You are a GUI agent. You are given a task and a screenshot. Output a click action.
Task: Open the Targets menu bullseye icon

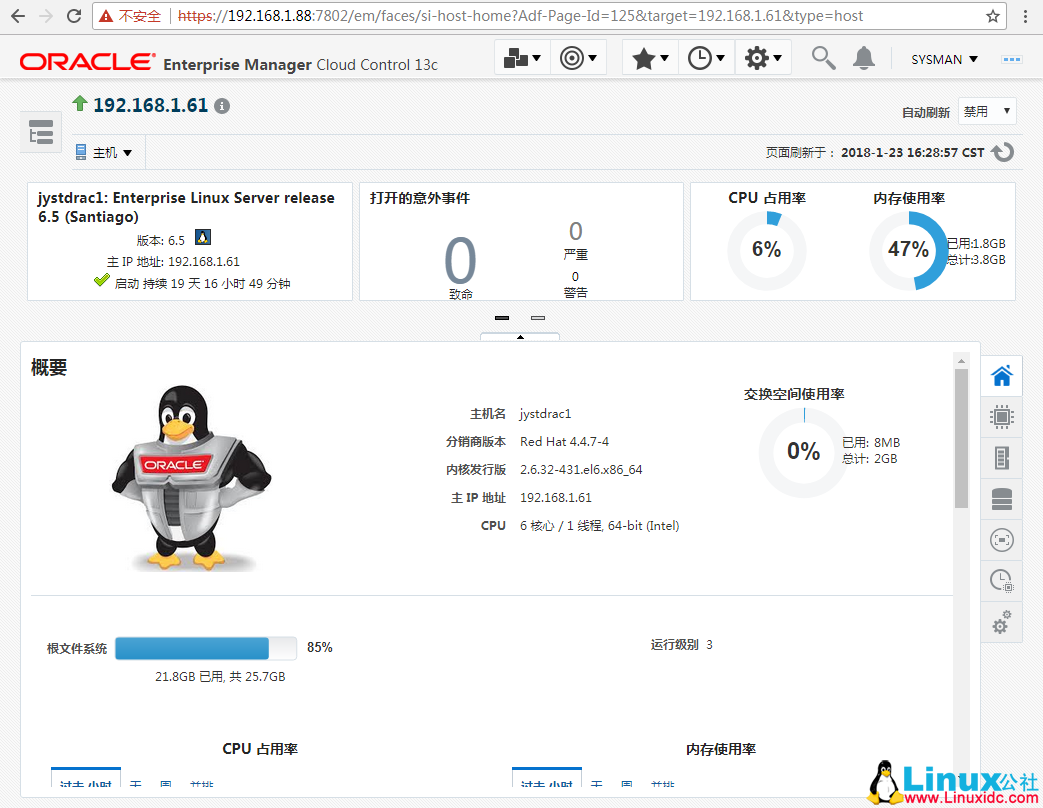pos(579,58)
